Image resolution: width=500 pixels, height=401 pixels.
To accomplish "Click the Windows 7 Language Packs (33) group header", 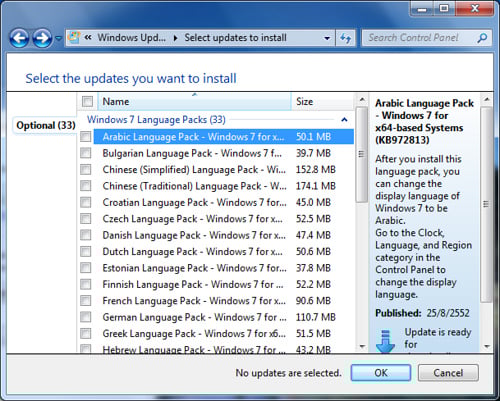I will pyautogui.click(x=156, y=119).
